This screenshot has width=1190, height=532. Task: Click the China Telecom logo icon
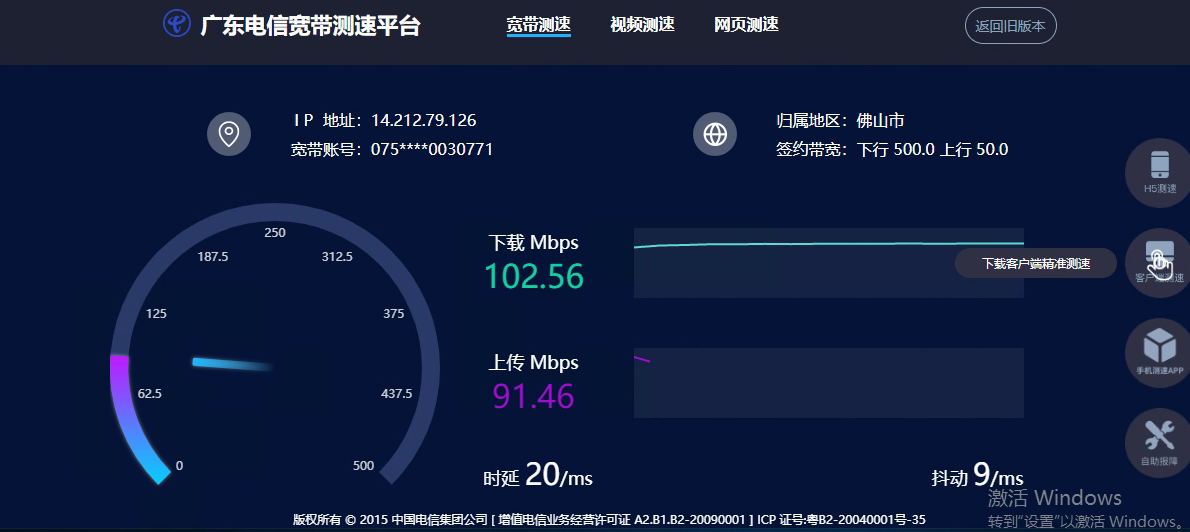(x=177, y=24)
